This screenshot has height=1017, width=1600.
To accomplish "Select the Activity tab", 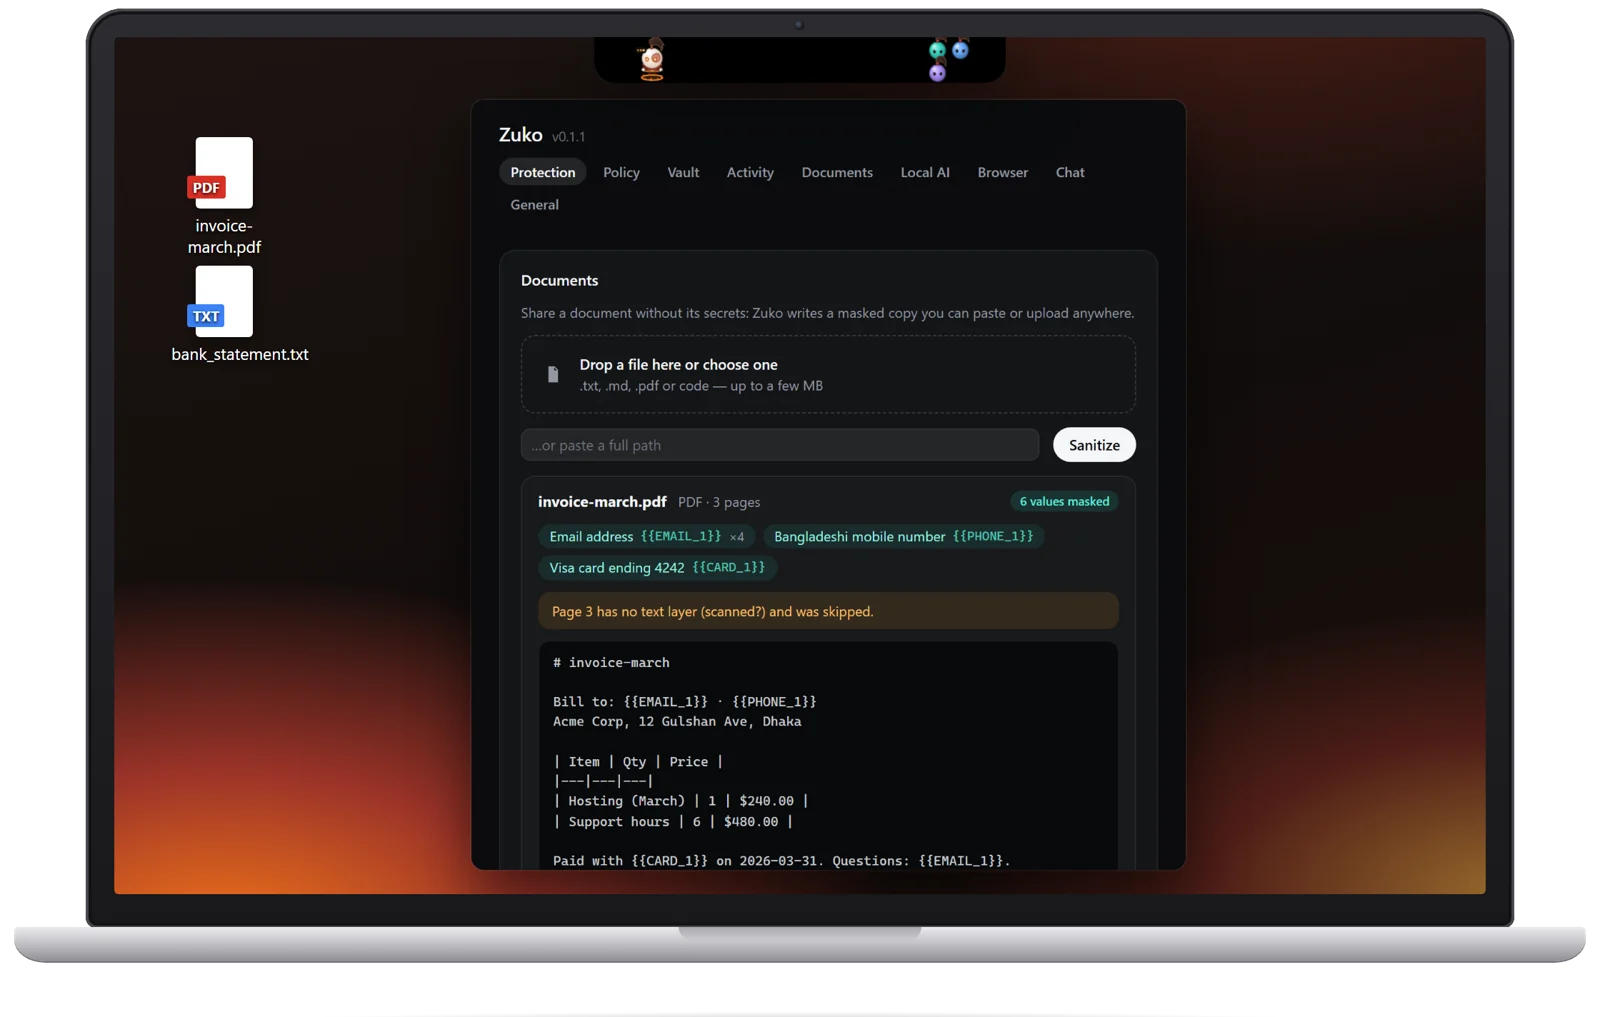I will (750, 172).
